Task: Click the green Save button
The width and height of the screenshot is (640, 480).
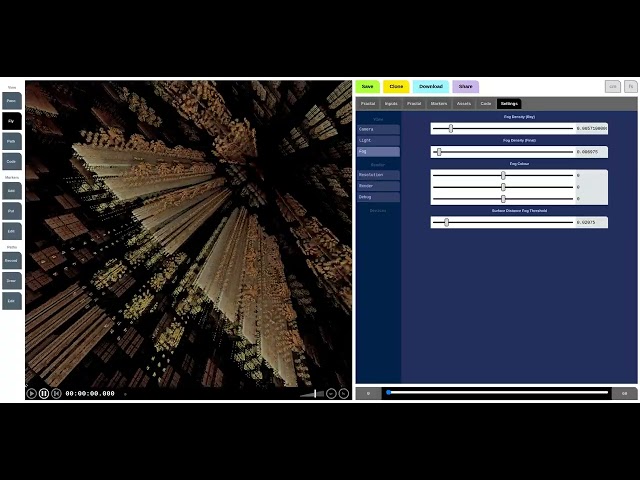Action: tap(367, 87)
